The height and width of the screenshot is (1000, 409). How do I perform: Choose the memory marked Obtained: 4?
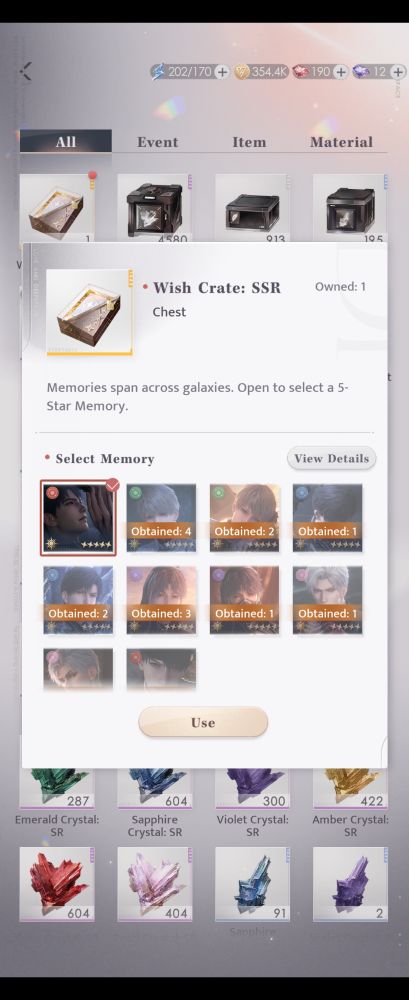161,518
